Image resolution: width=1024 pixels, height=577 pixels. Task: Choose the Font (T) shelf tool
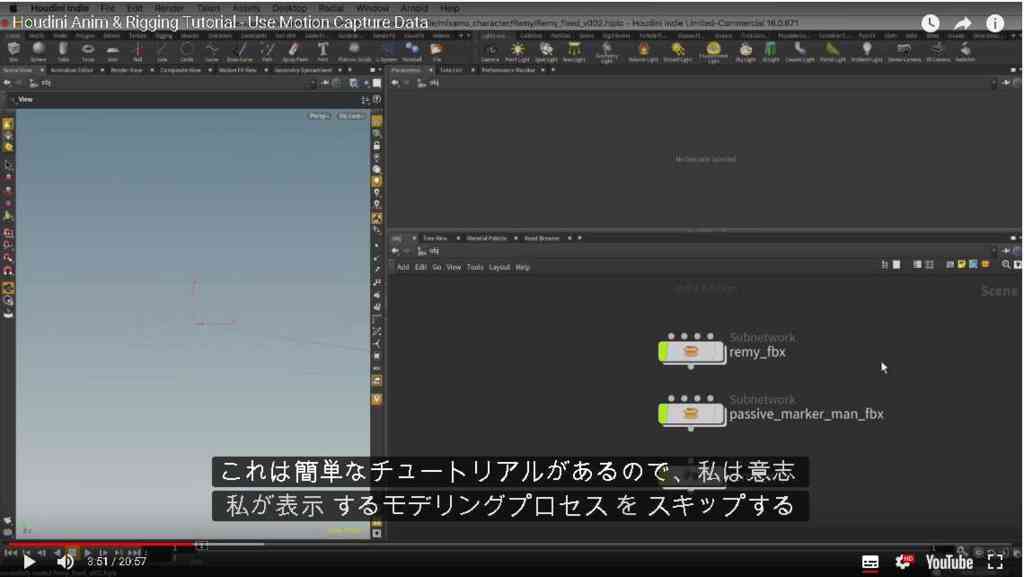click(323, 51)
